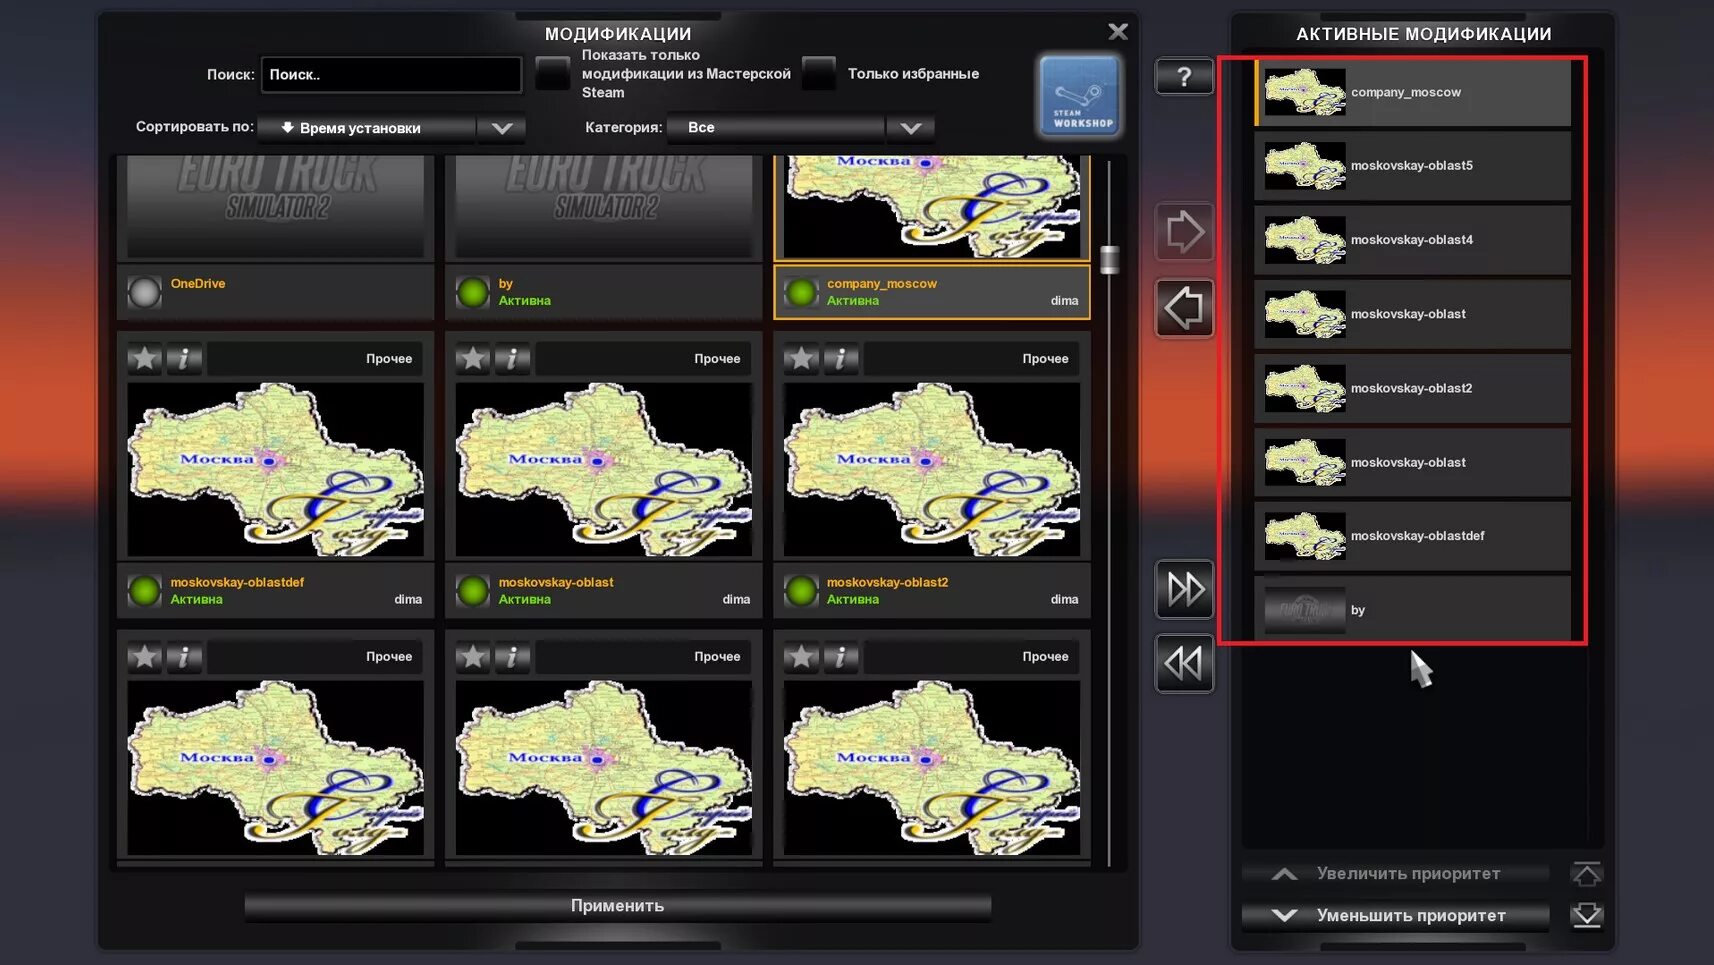The height and width of the screenshot is (965, 1714).
Task: Move mod to top priority icon
Action: click(x=1586, y=874)
